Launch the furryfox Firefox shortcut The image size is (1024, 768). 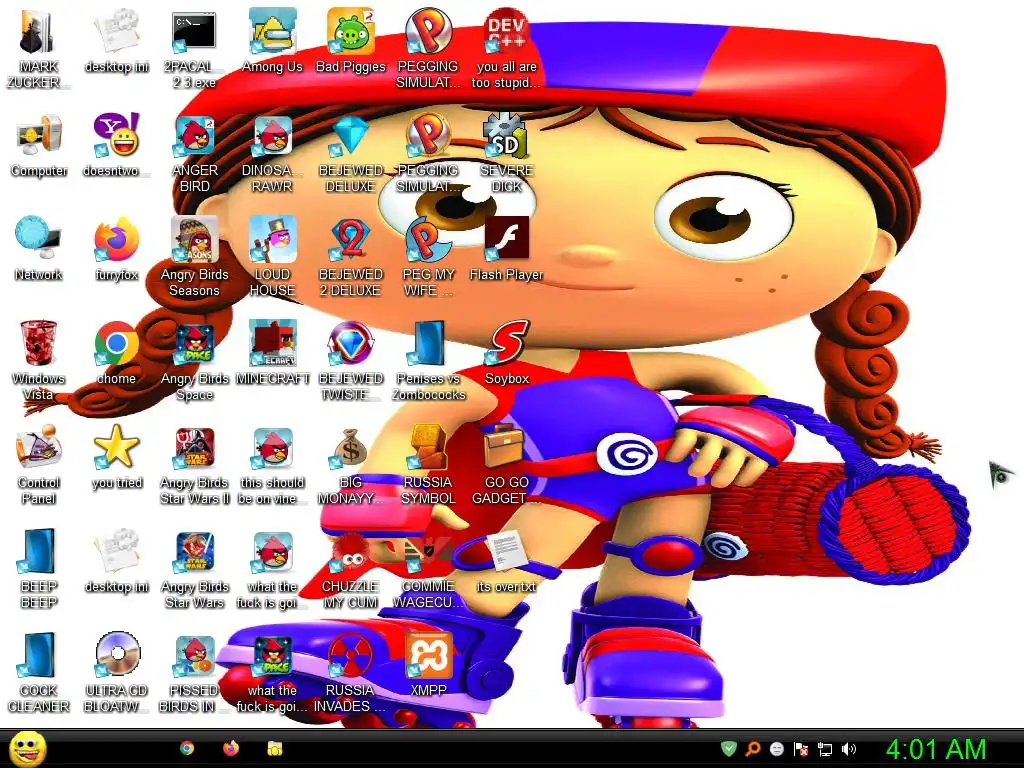[116, 249]
